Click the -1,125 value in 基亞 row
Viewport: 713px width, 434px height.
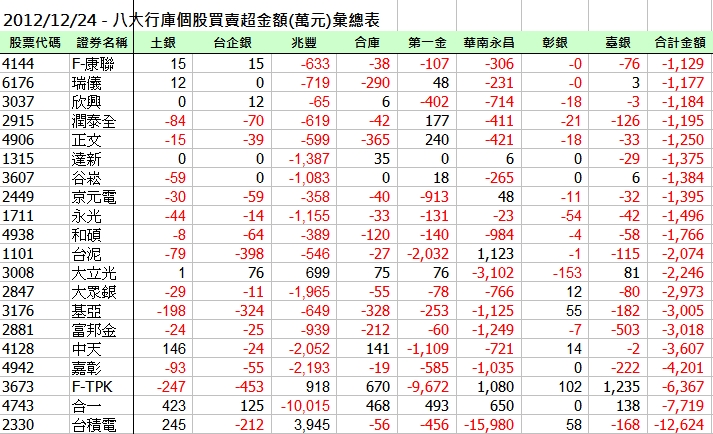[493, 311]
